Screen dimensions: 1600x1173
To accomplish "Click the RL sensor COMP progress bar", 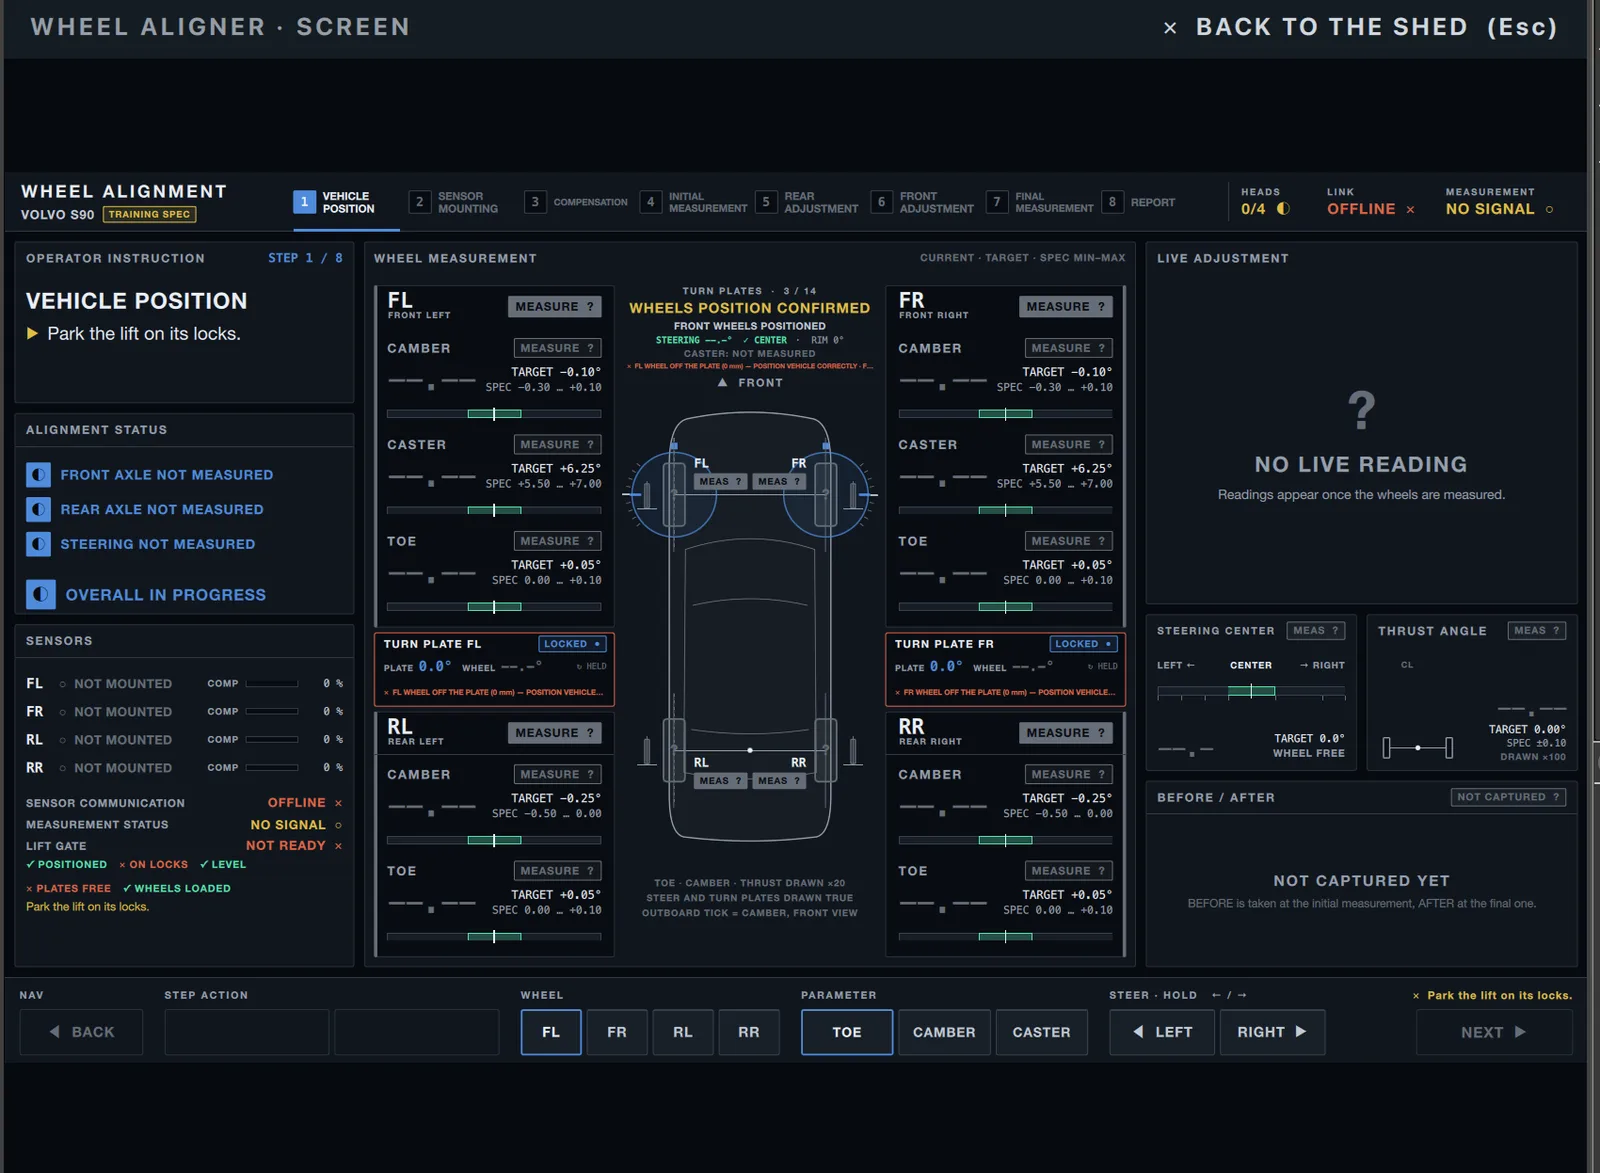I will pyautogui.click(x=272, y=740).
